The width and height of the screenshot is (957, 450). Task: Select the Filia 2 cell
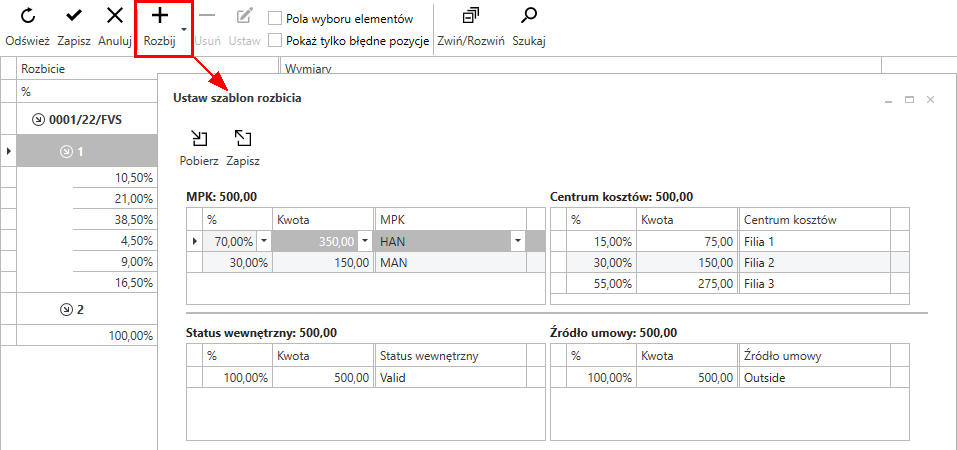coord(815,263)
